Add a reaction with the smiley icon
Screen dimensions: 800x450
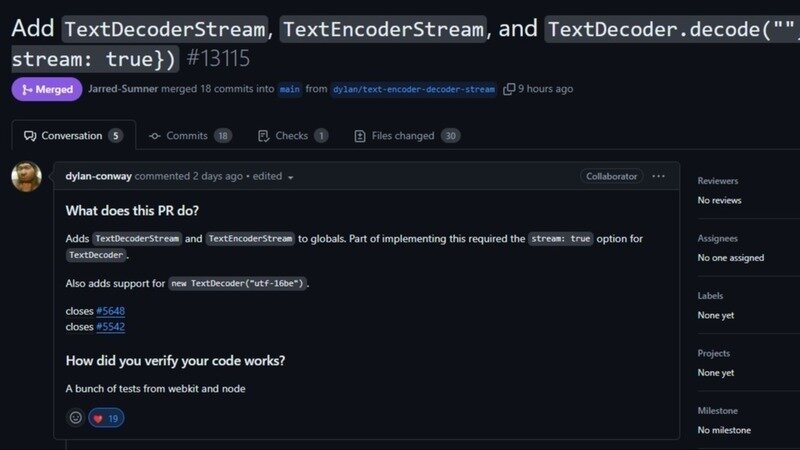click(75, 418)
